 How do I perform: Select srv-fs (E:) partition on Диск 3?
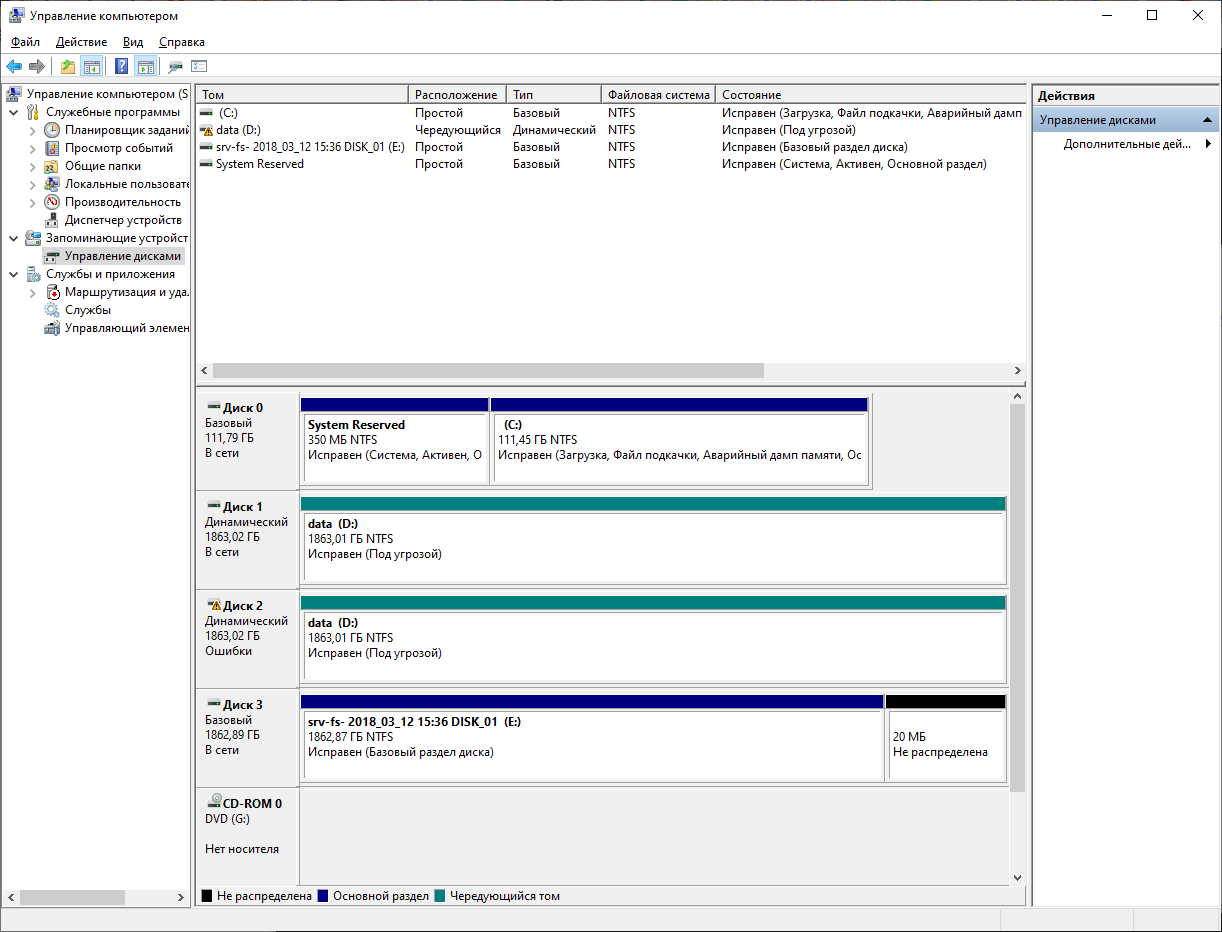pyautogui.click(x=592, y=738)
